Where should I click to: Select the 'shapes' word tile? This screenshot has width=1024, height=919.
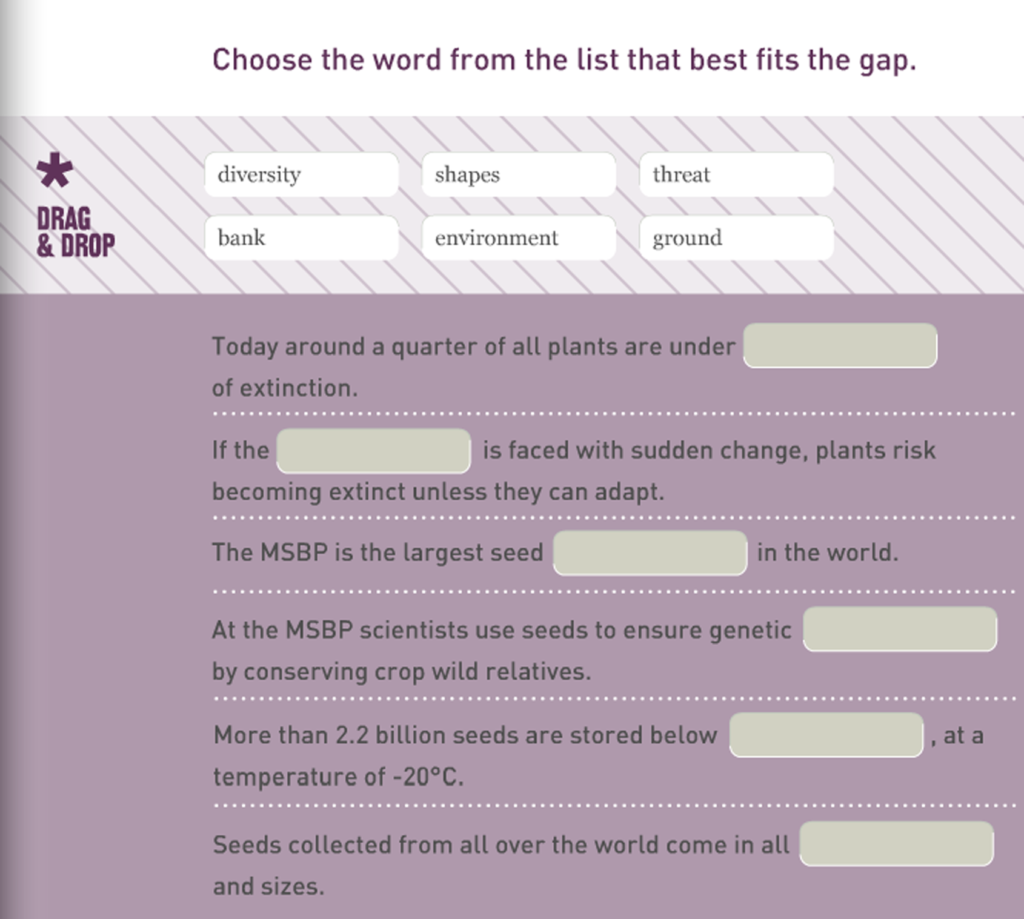coord(517,175)
